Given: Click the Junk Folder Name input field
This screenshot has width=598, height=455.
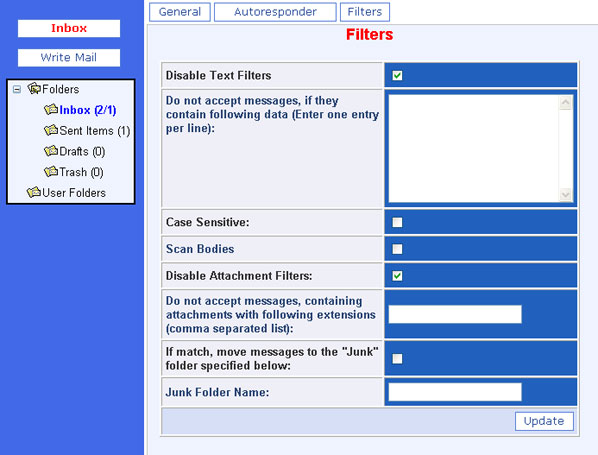Looking at the screenshot, I should (455, 392).
